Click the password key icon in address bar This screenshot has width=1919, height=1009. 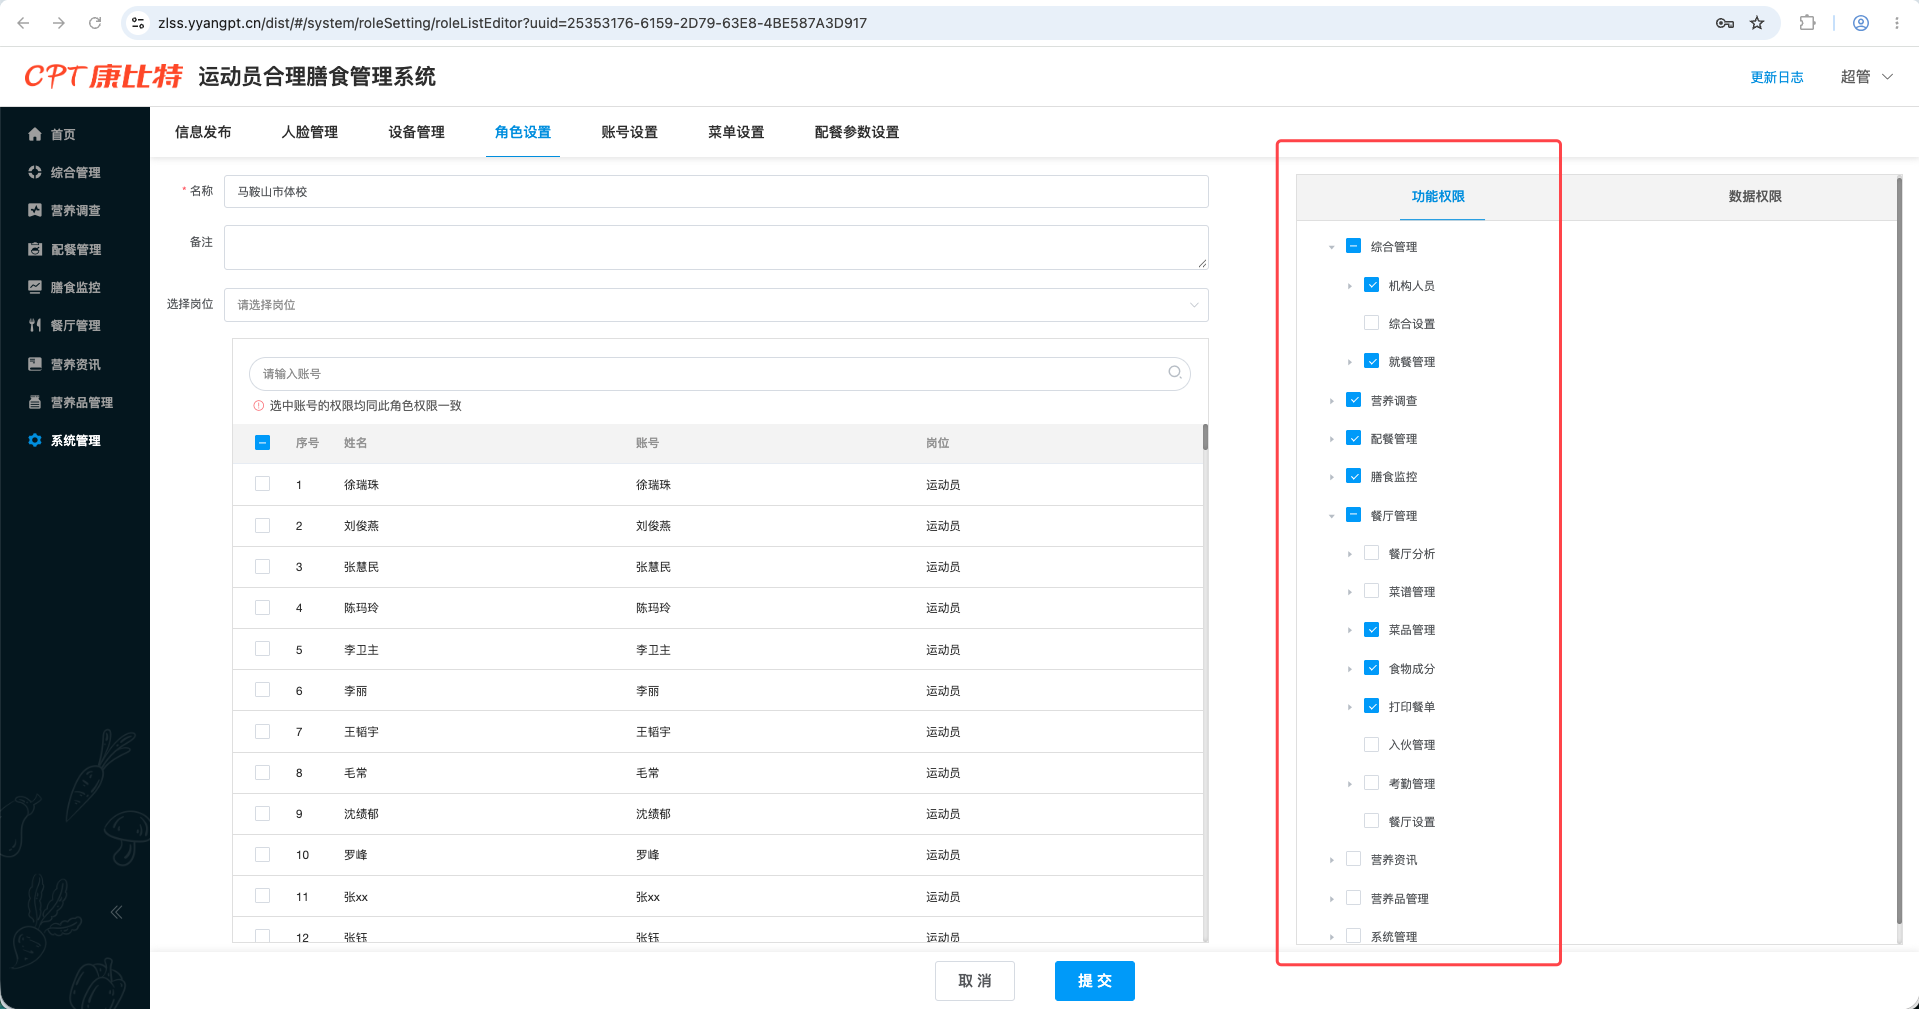(1725, 23)
